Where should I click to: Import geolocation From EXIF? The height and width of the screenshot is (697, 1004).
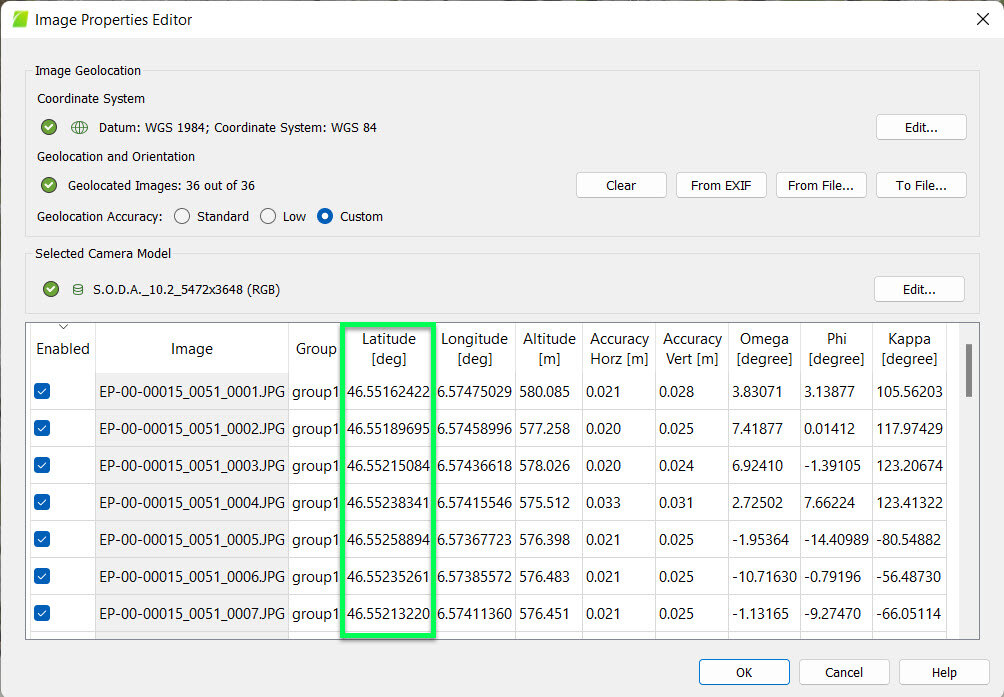click(x=721, y=184)
